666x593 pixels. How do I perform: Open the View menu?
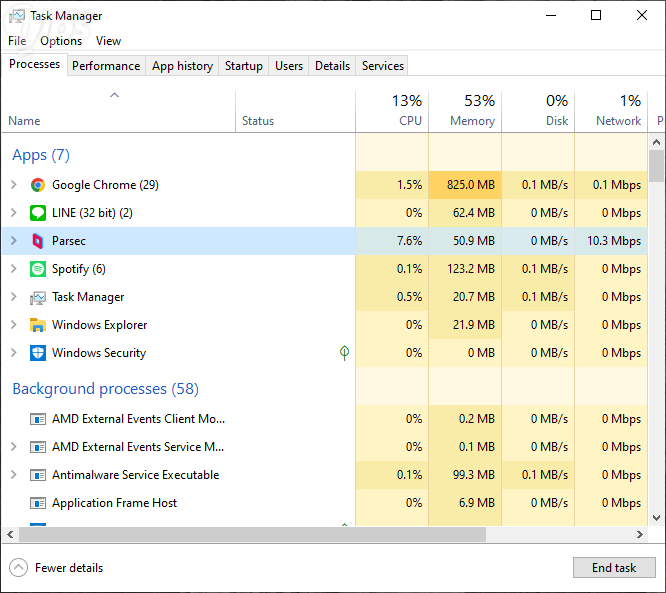pyautogui.click(x=108, y=41)
